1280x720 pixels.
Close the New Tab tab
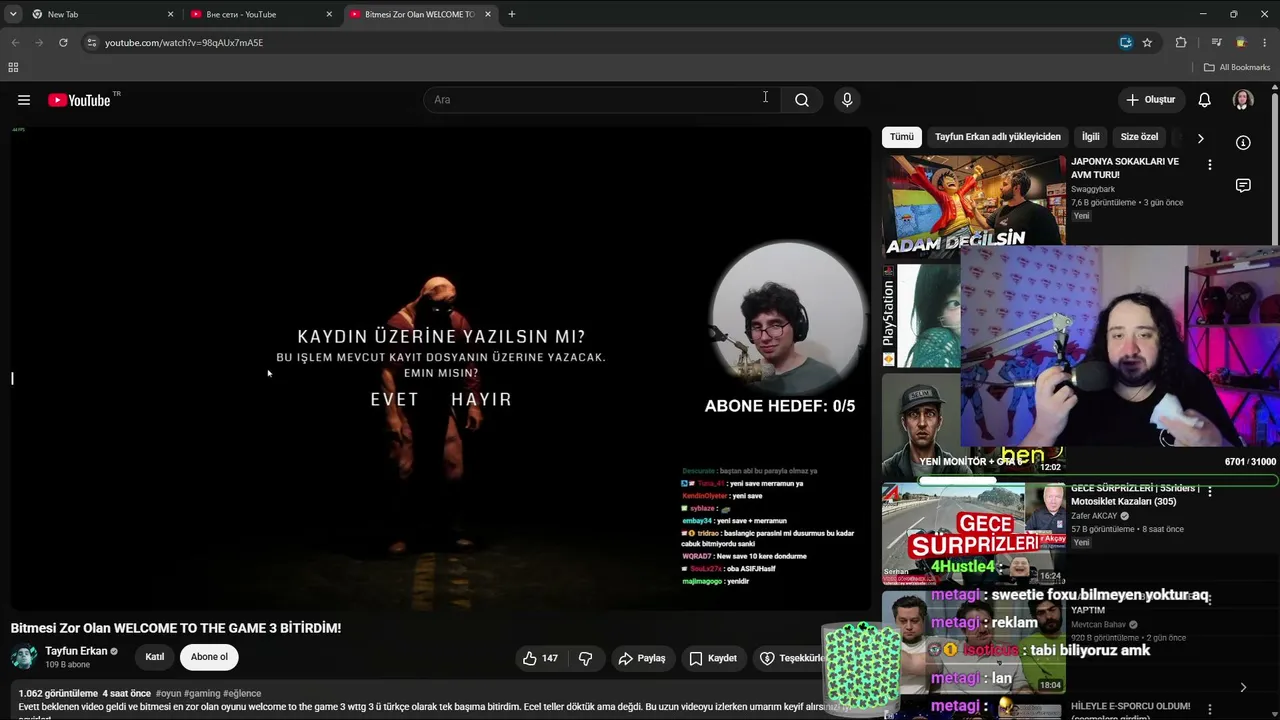[x=171, y=14]
